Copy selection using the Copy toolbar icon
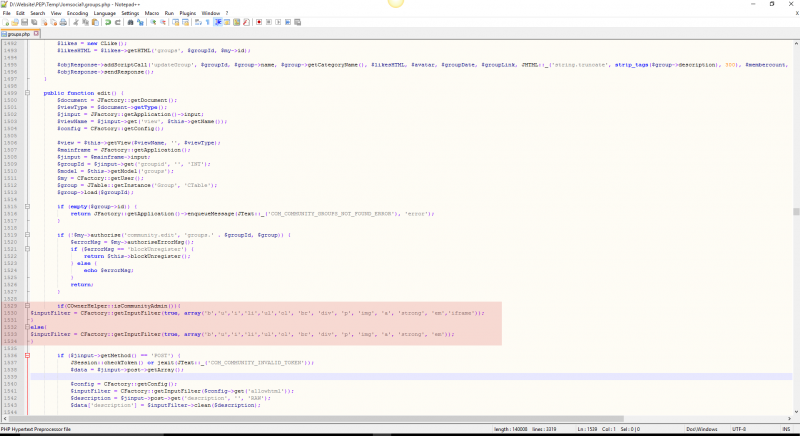Viewport: 800px width, 436px height. 85,22
